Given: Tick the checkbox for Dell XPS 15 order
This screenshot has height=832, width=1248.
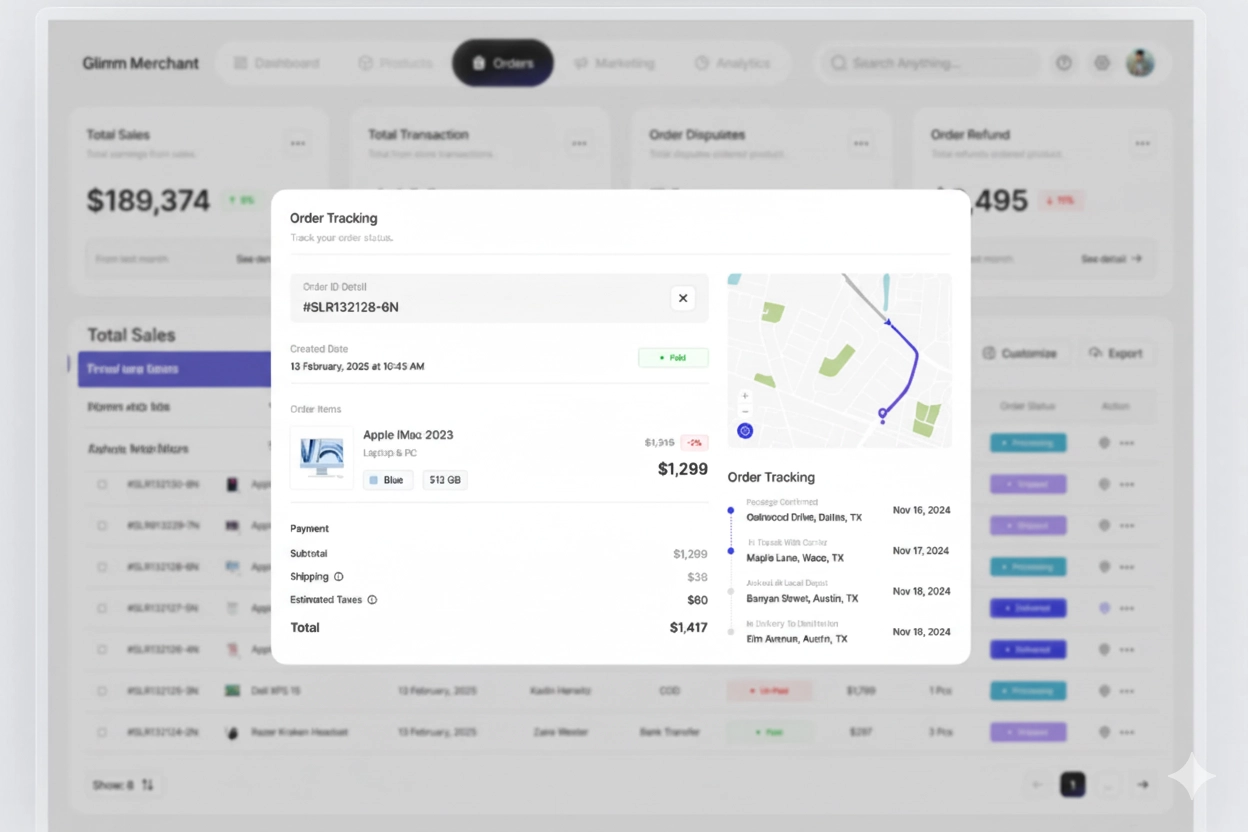Looking at the screenshot, I should [x=102, y=691].
